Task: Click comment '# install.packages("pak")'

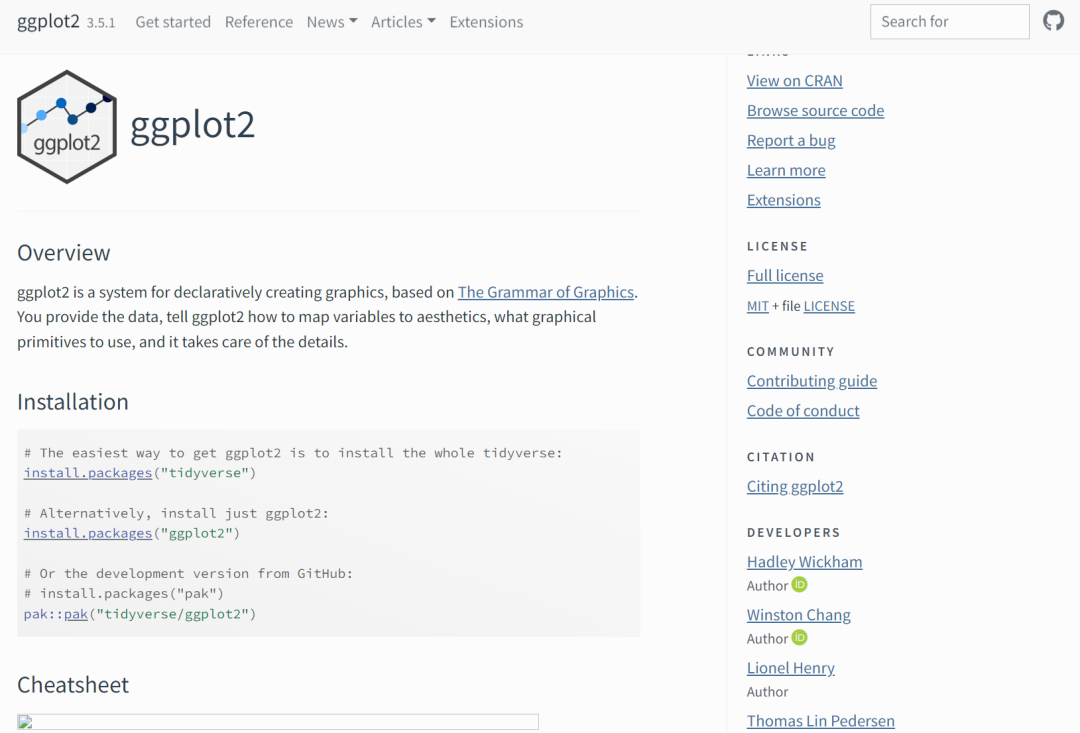Action: pos(124,593)
